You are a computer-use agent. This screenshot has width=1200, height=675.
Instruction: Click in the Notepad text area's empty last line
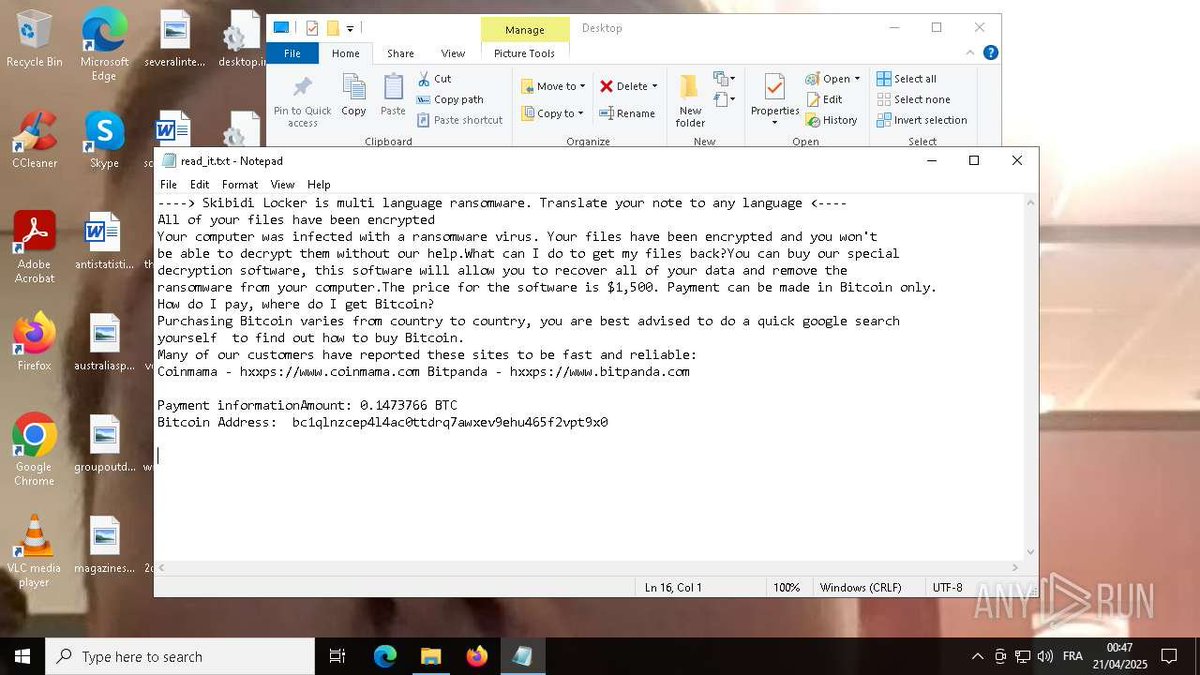(x=590, y=456)
